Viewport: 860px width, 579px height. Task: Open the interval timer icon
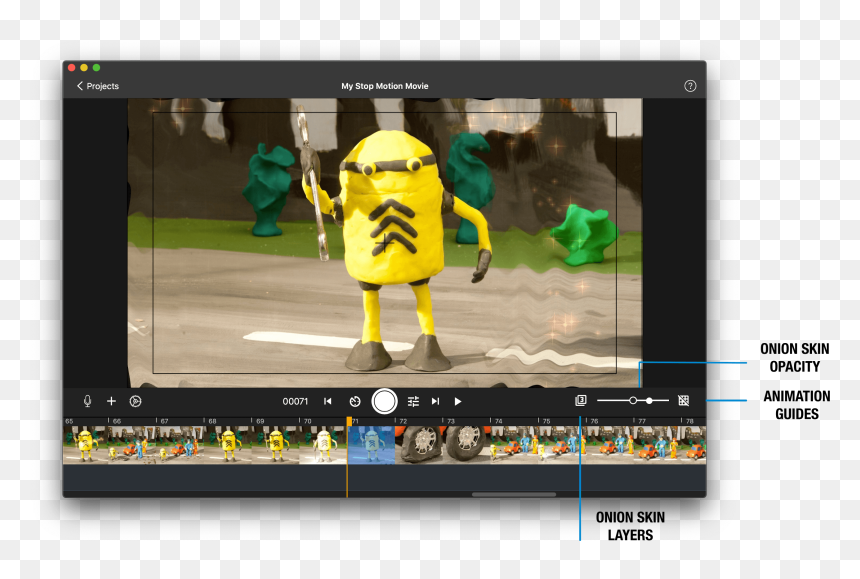click(355, 401)
